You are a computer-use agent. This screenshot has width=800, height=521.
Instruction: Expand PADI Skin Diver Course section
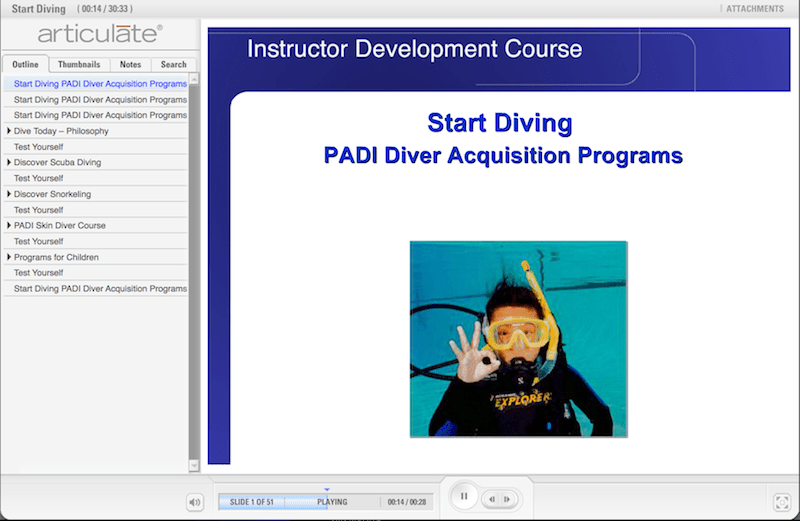pyautogui.click(x=9, y=225)
